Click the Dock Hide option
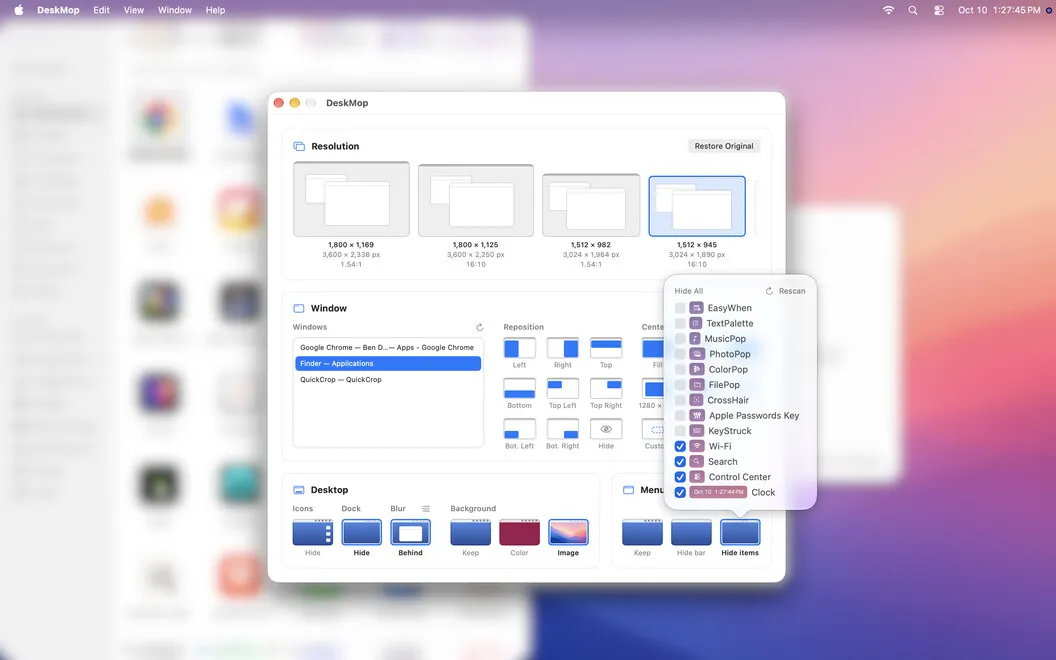Viewport: 1056px width, 660px height. click(x=362, y=532)
